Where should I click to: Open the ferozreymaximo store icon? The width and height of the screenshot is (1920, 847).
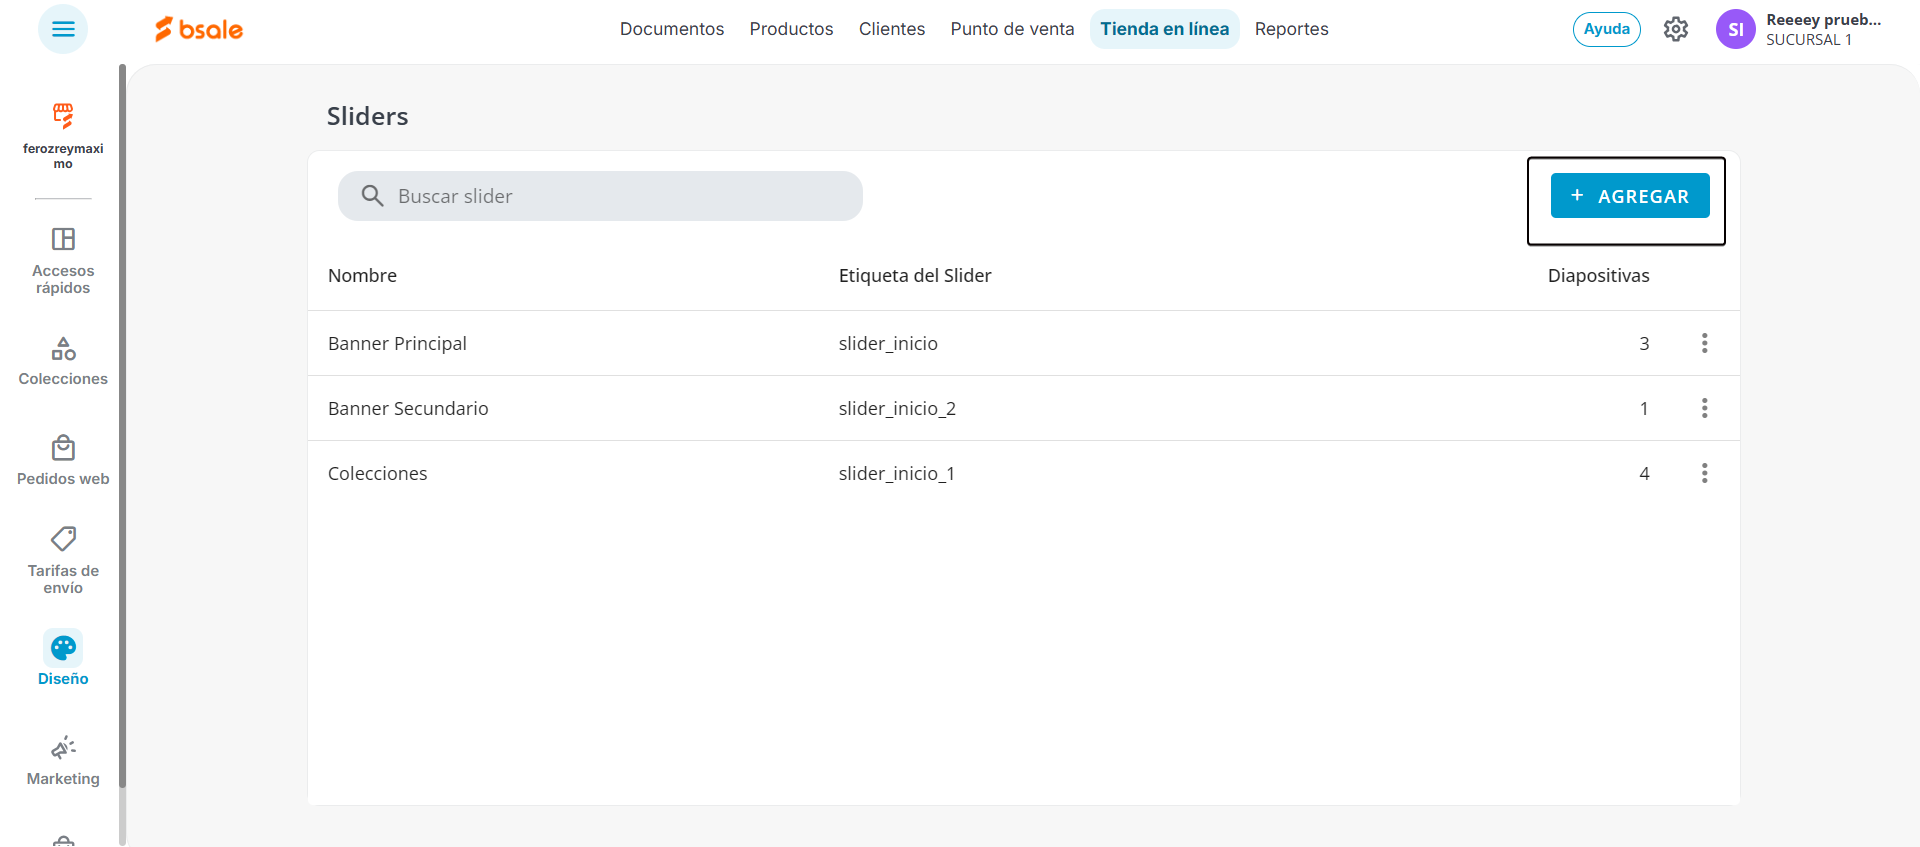tap(63, 116)
